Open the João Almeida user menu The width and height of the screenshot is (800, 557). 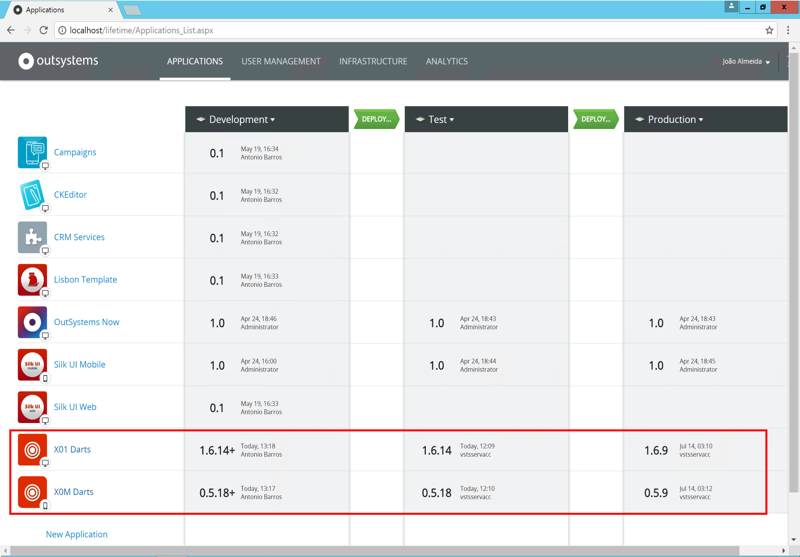746,61
